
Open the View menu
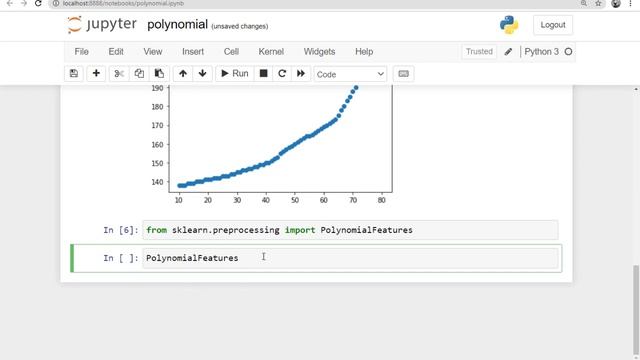point(153,51)
